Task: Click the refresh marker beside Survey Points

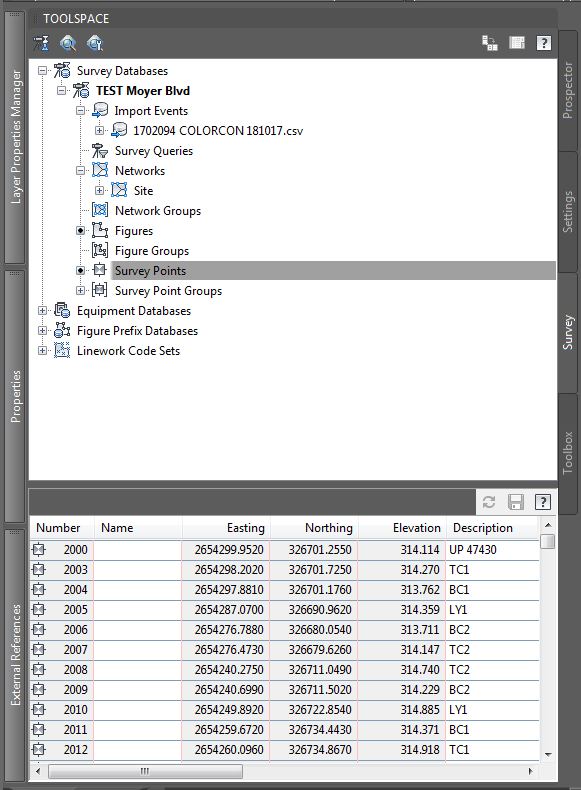Action: (81, 271)
